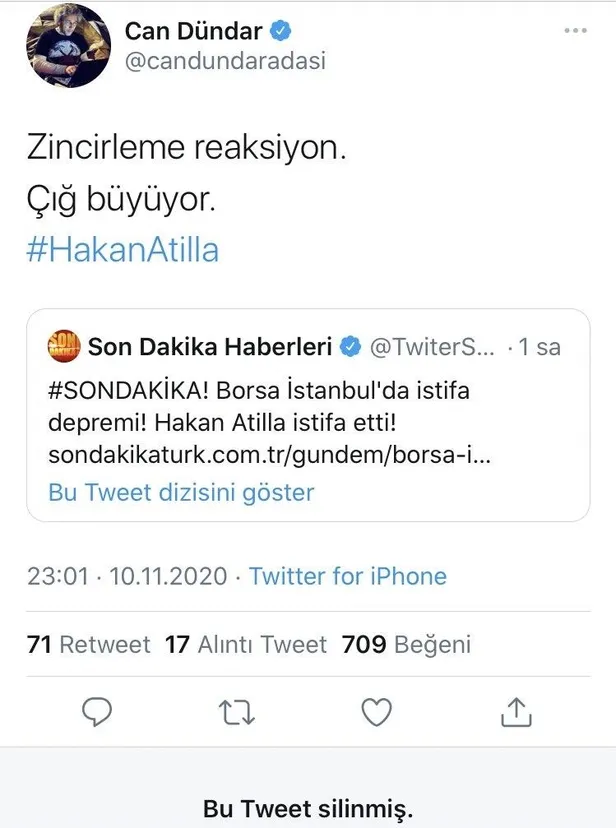Open the tweet options with the three dots

tap(575, 31)
